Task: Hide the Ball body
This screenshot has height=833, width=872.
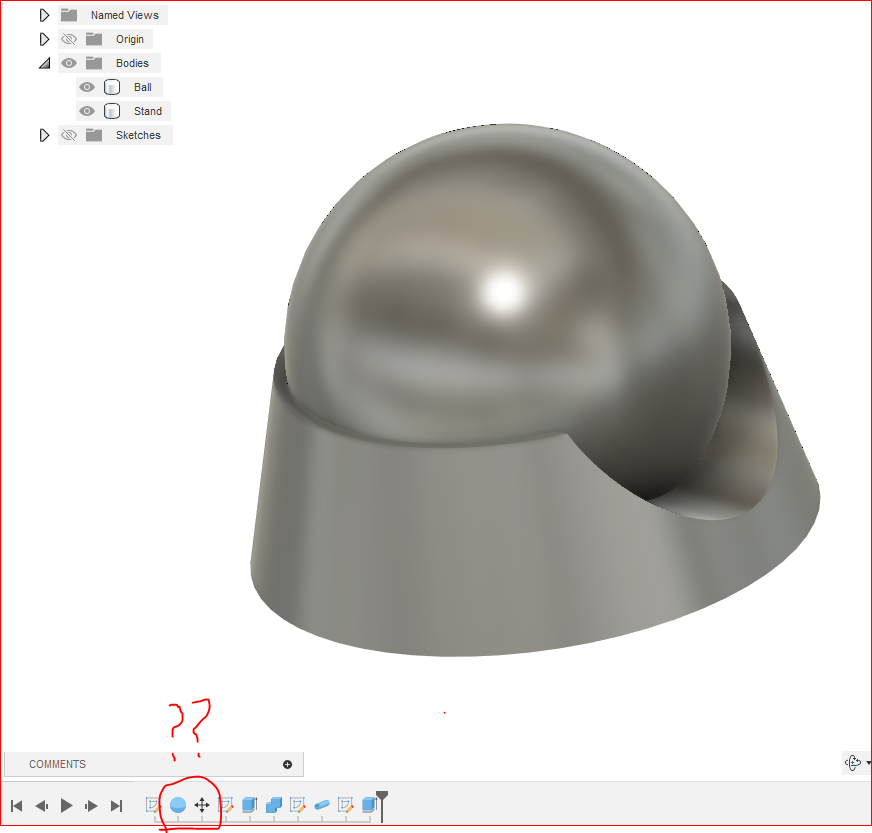Action: click(x=87, y=87)
